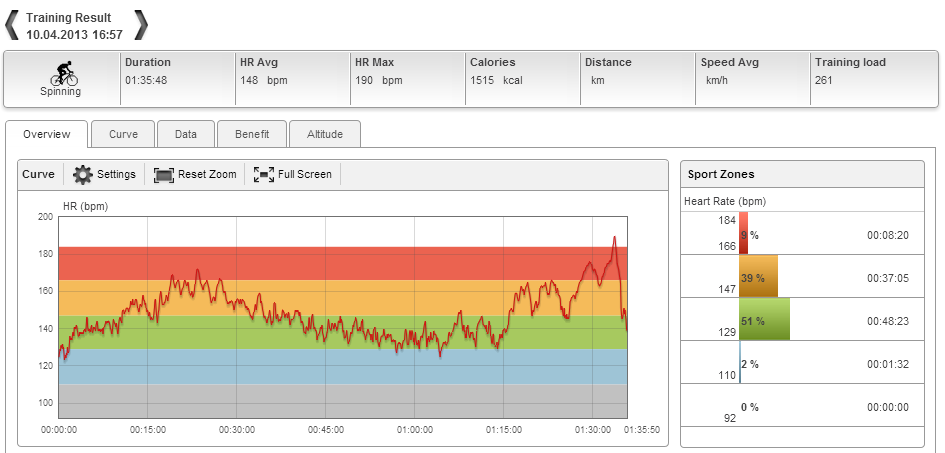Select the Benefit tab

coord(251,134)
